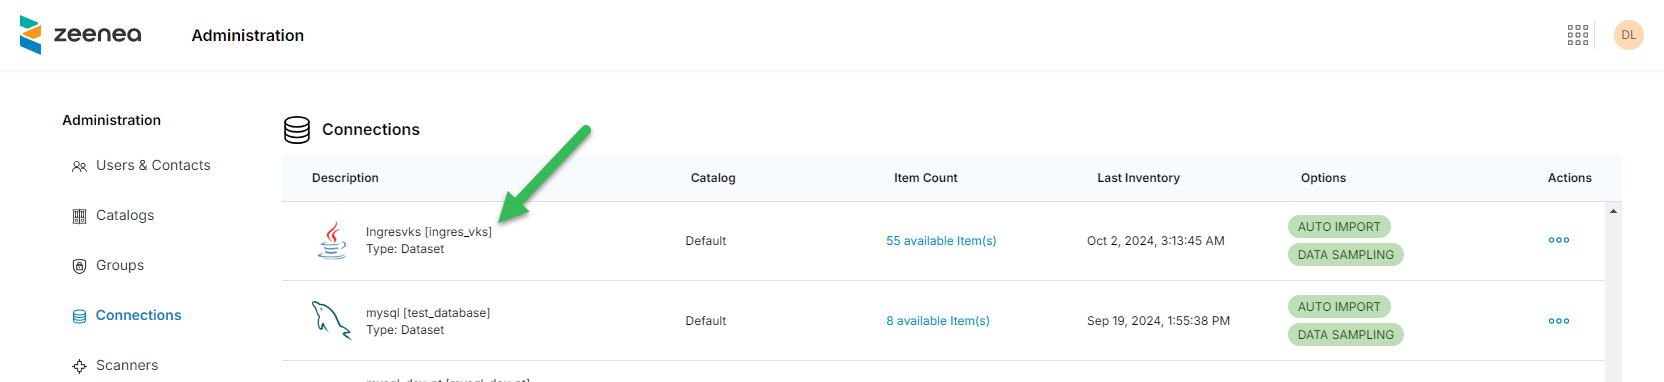This screenshot has height=382, width=1664.
Task: Click the Scanners sidebar icon
Action: [79, 366]
